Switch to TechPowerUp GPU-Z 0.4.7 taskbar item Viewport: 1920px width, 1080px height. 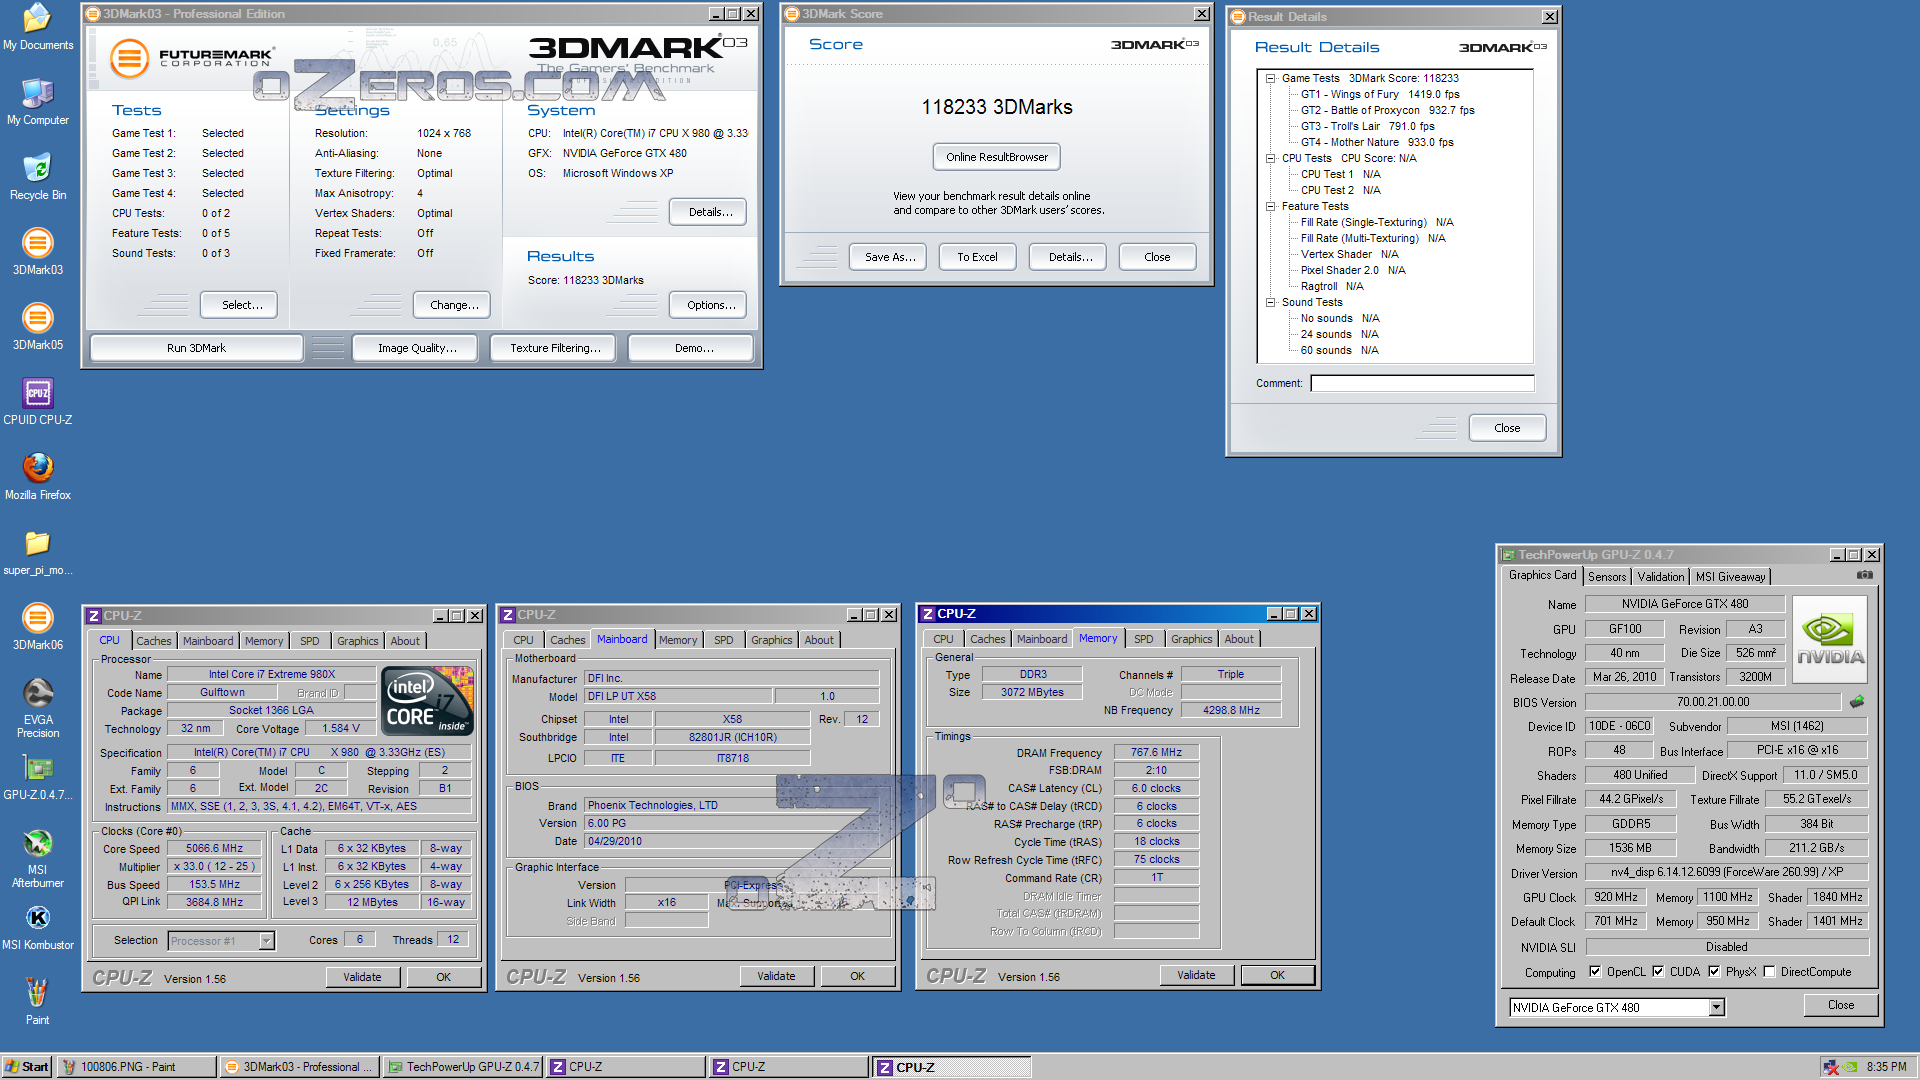(x=464, y=1067)
